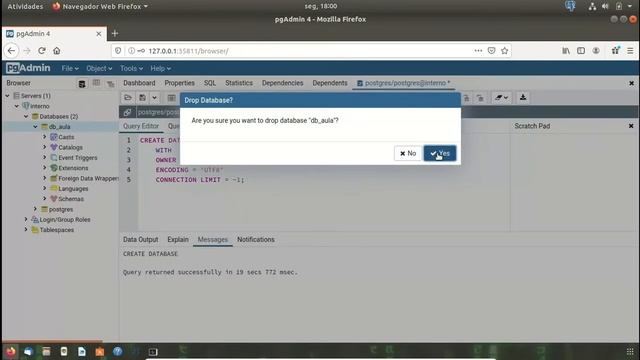Open Firefox hamburger menu
This screenshot has width=640, height=360.
click(630, 51)
